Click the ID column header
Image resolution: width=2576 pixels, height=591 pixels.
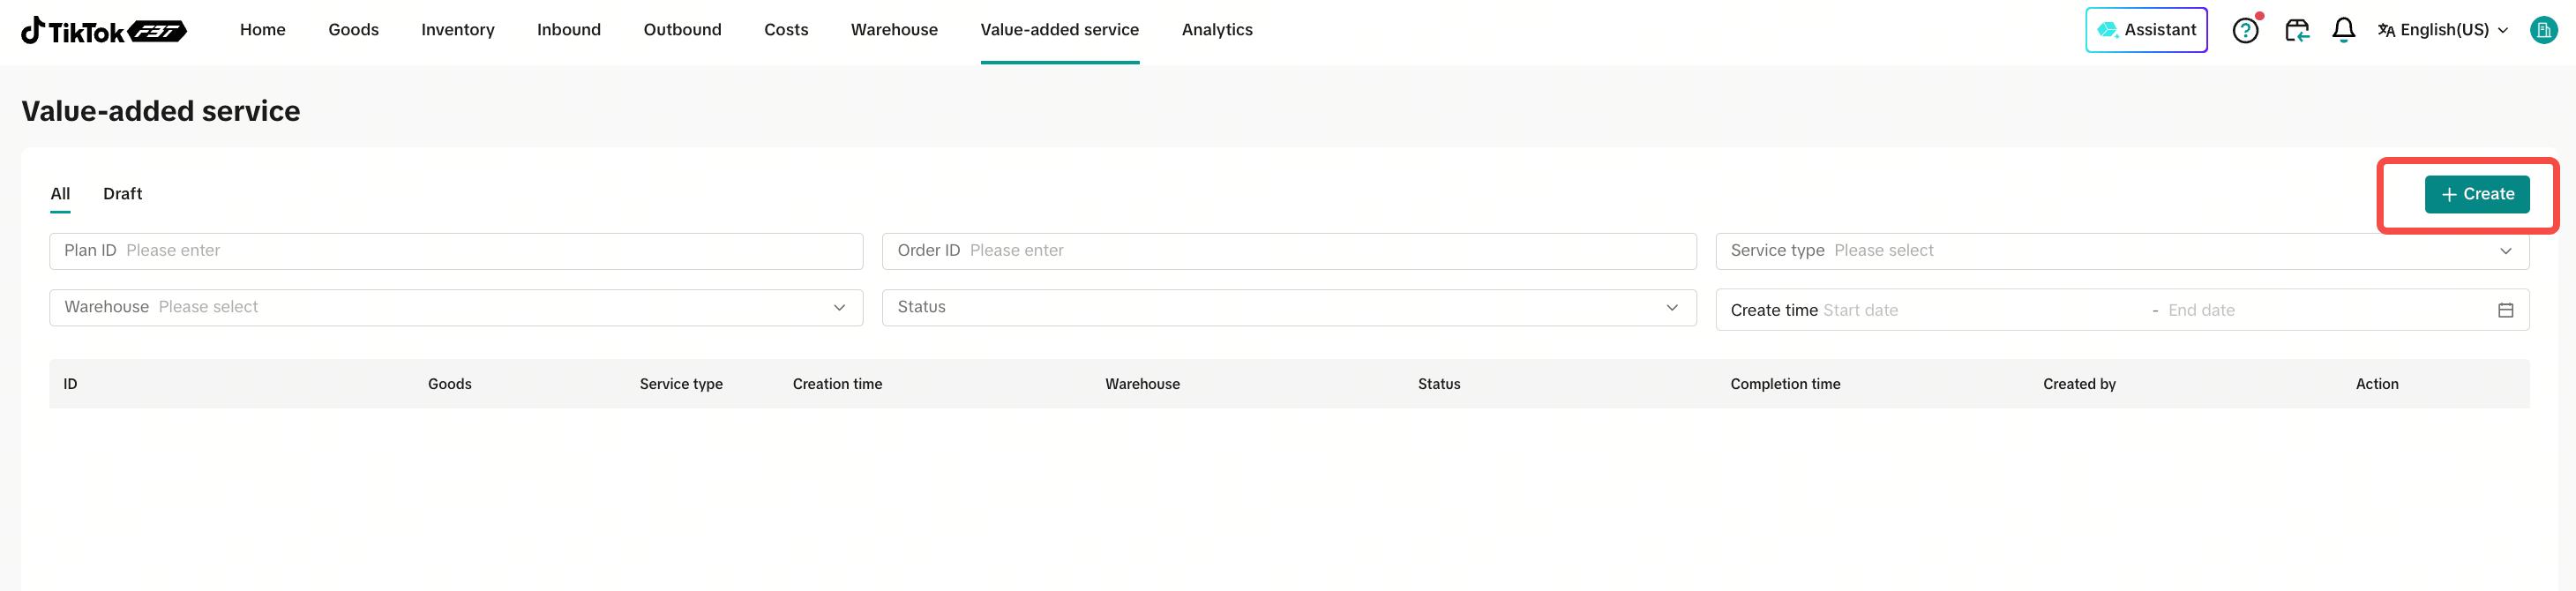click(70, 384)
